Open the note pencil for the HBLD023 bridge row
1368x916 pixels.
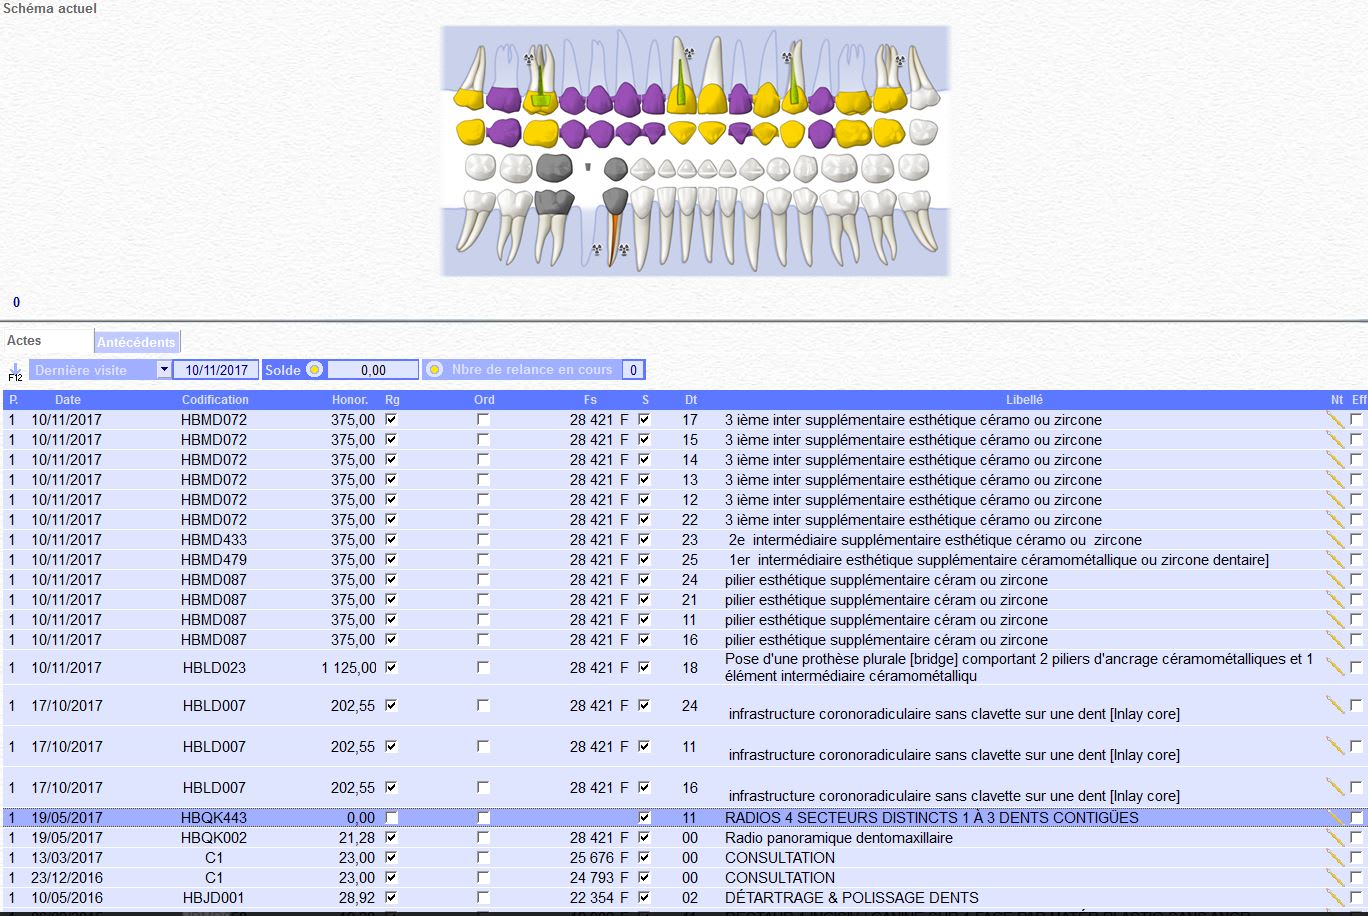pos(1334,667)
